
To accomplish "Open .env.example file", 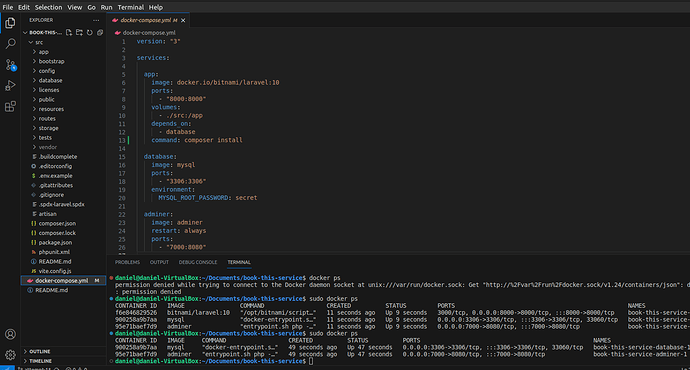I will click(64, 176).
